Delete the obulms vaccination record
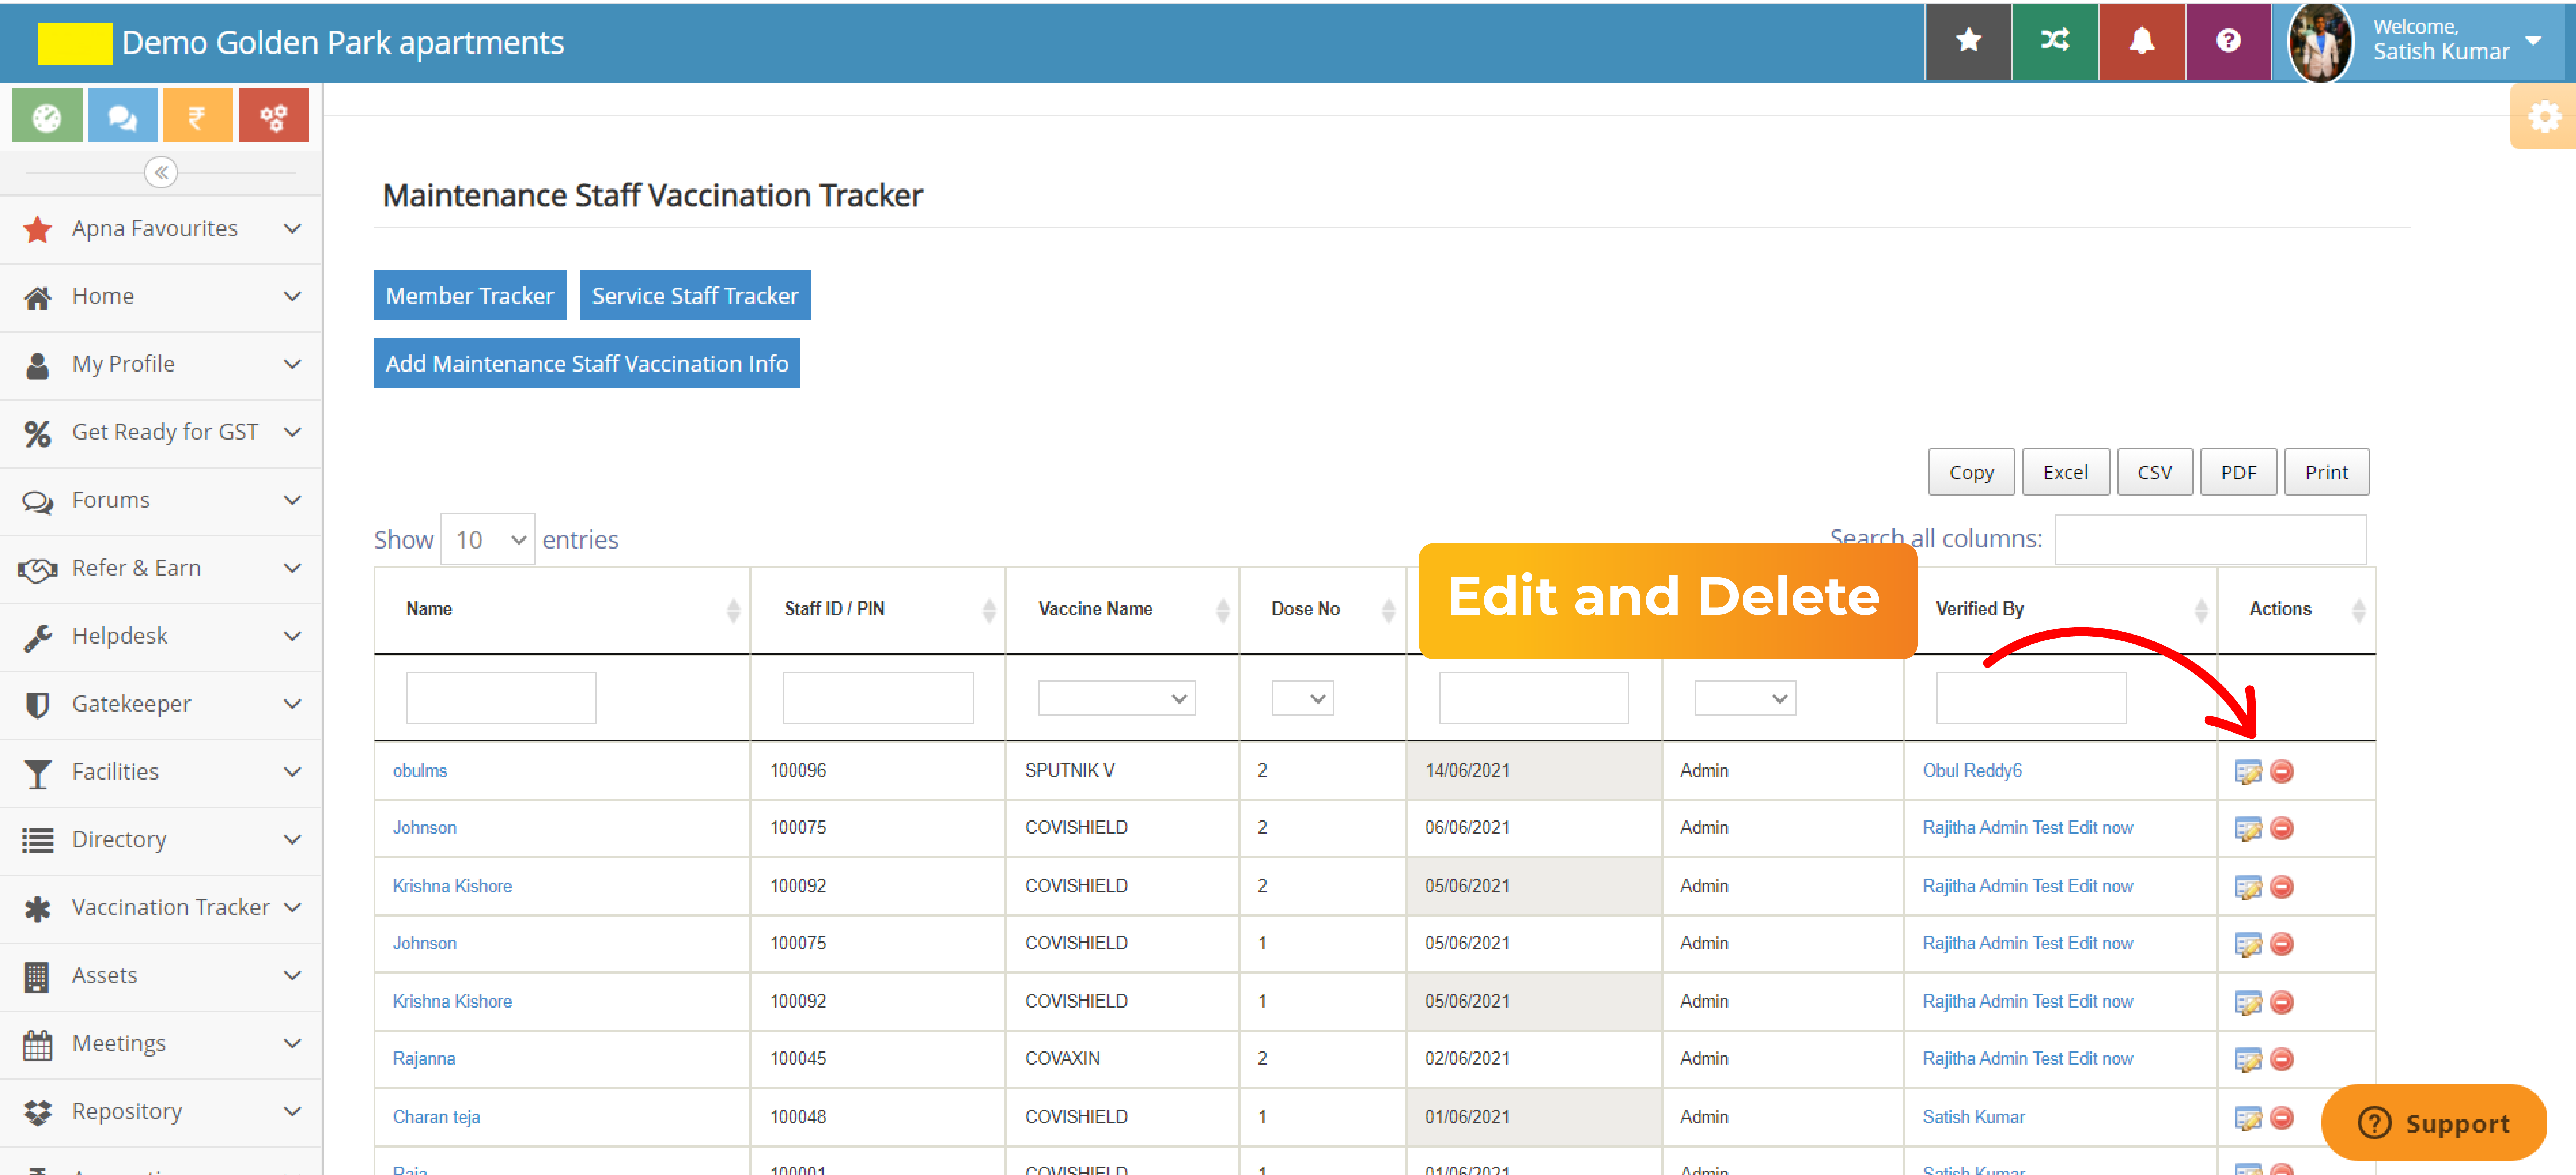The image size is (2576, 1175). point(2282,772)
